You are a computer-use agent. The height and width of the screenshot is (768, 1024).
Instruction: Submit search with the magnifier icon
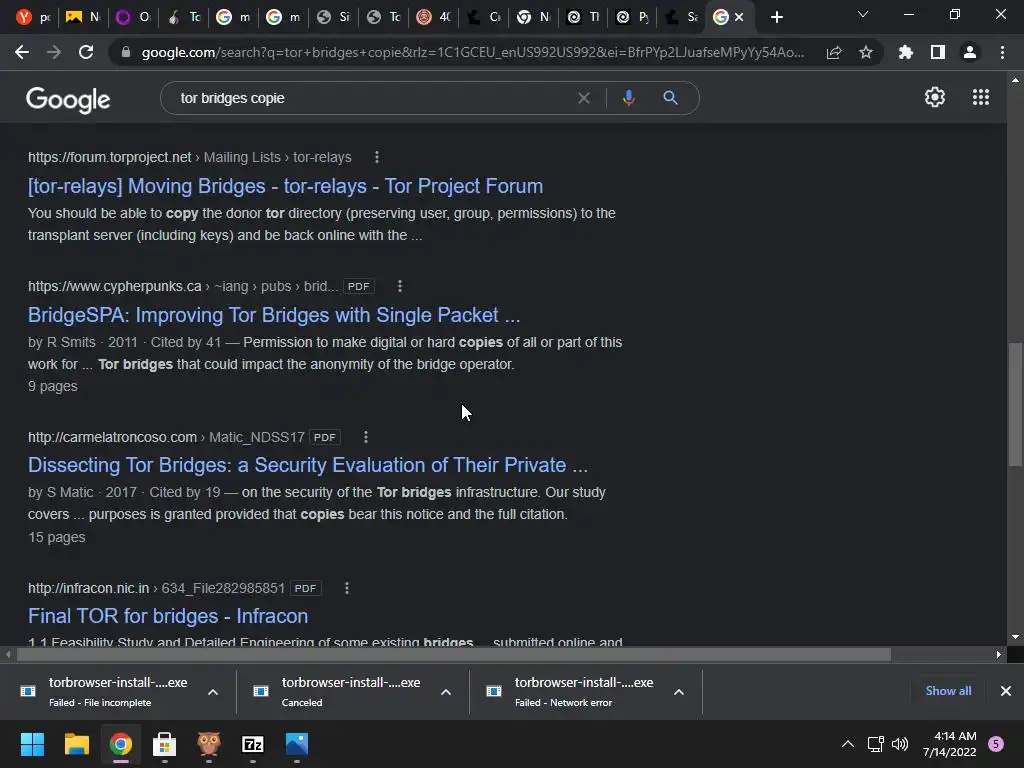[x=671, y=98]
